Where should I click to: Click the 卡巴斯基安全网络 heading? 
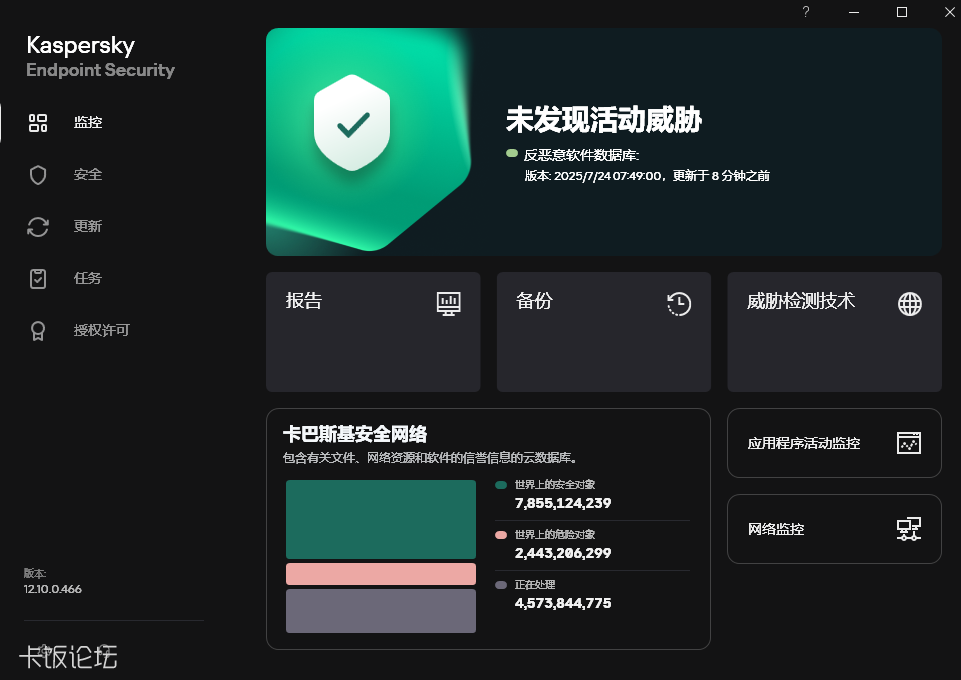(x=355, y=434)
